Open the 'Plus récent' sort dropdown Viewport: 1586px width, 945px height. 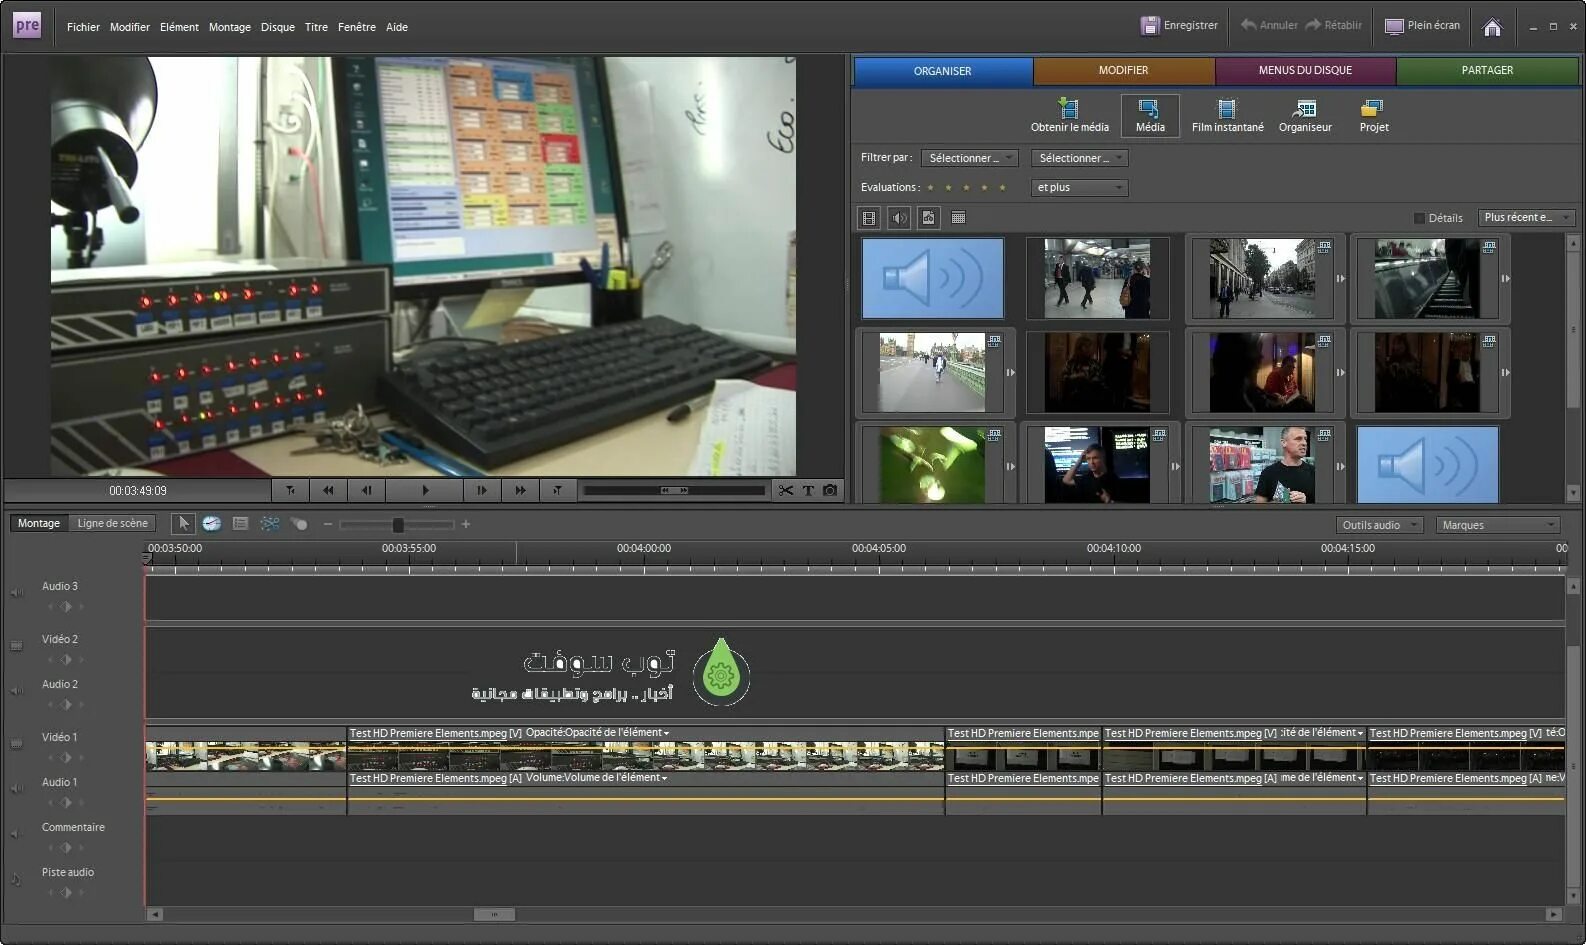pos(1527,218)
